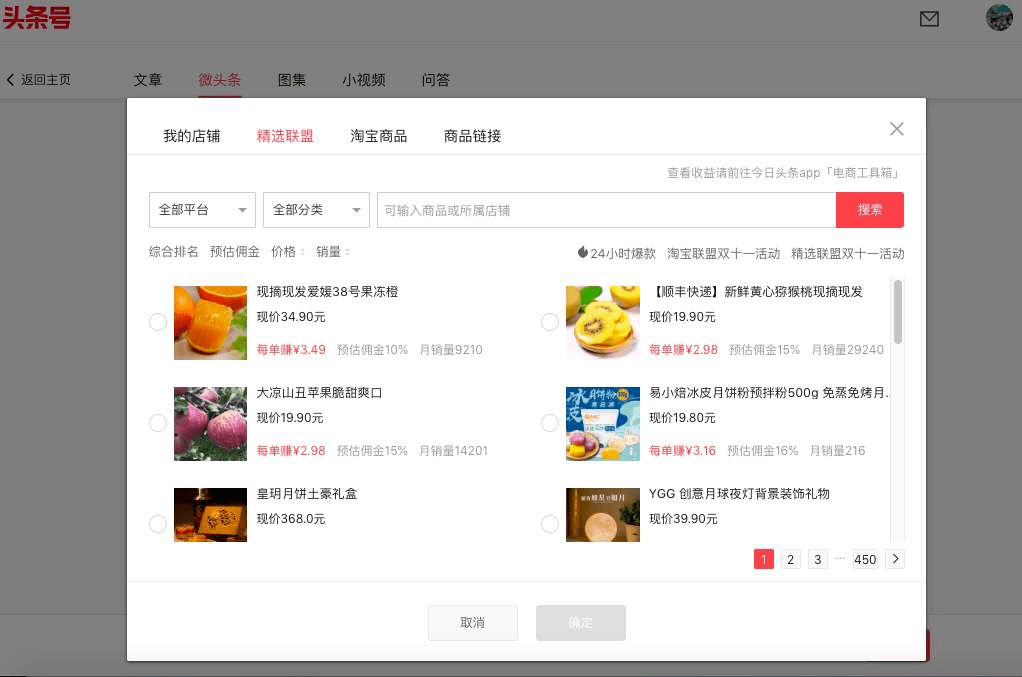The image size is (1022, 677).
Task: Open the user avatar at top right
Action: (x=999, y=18)
